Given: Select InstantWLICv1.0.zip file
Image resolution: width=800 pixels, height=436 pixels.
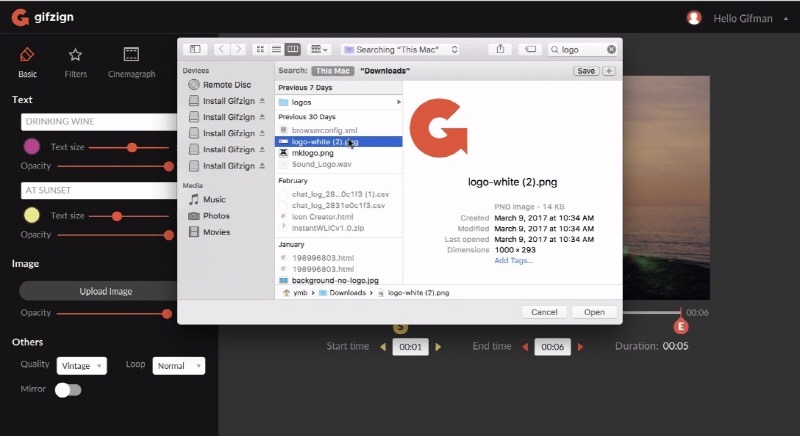Looking at the screenshot, I should pyautogui.click(x=339, y=227).
